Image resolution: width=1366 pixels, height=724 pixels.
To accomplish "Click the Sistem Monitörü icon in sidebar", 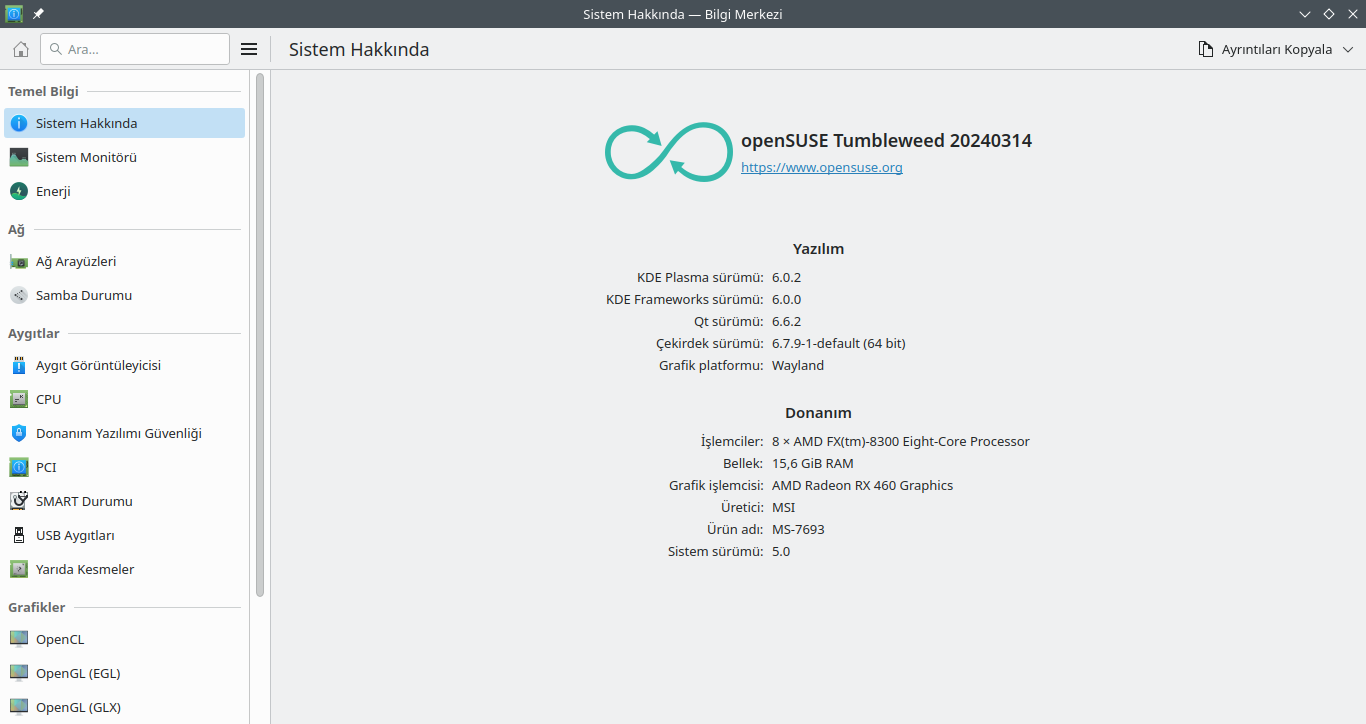I will click(x=19, y=157).
